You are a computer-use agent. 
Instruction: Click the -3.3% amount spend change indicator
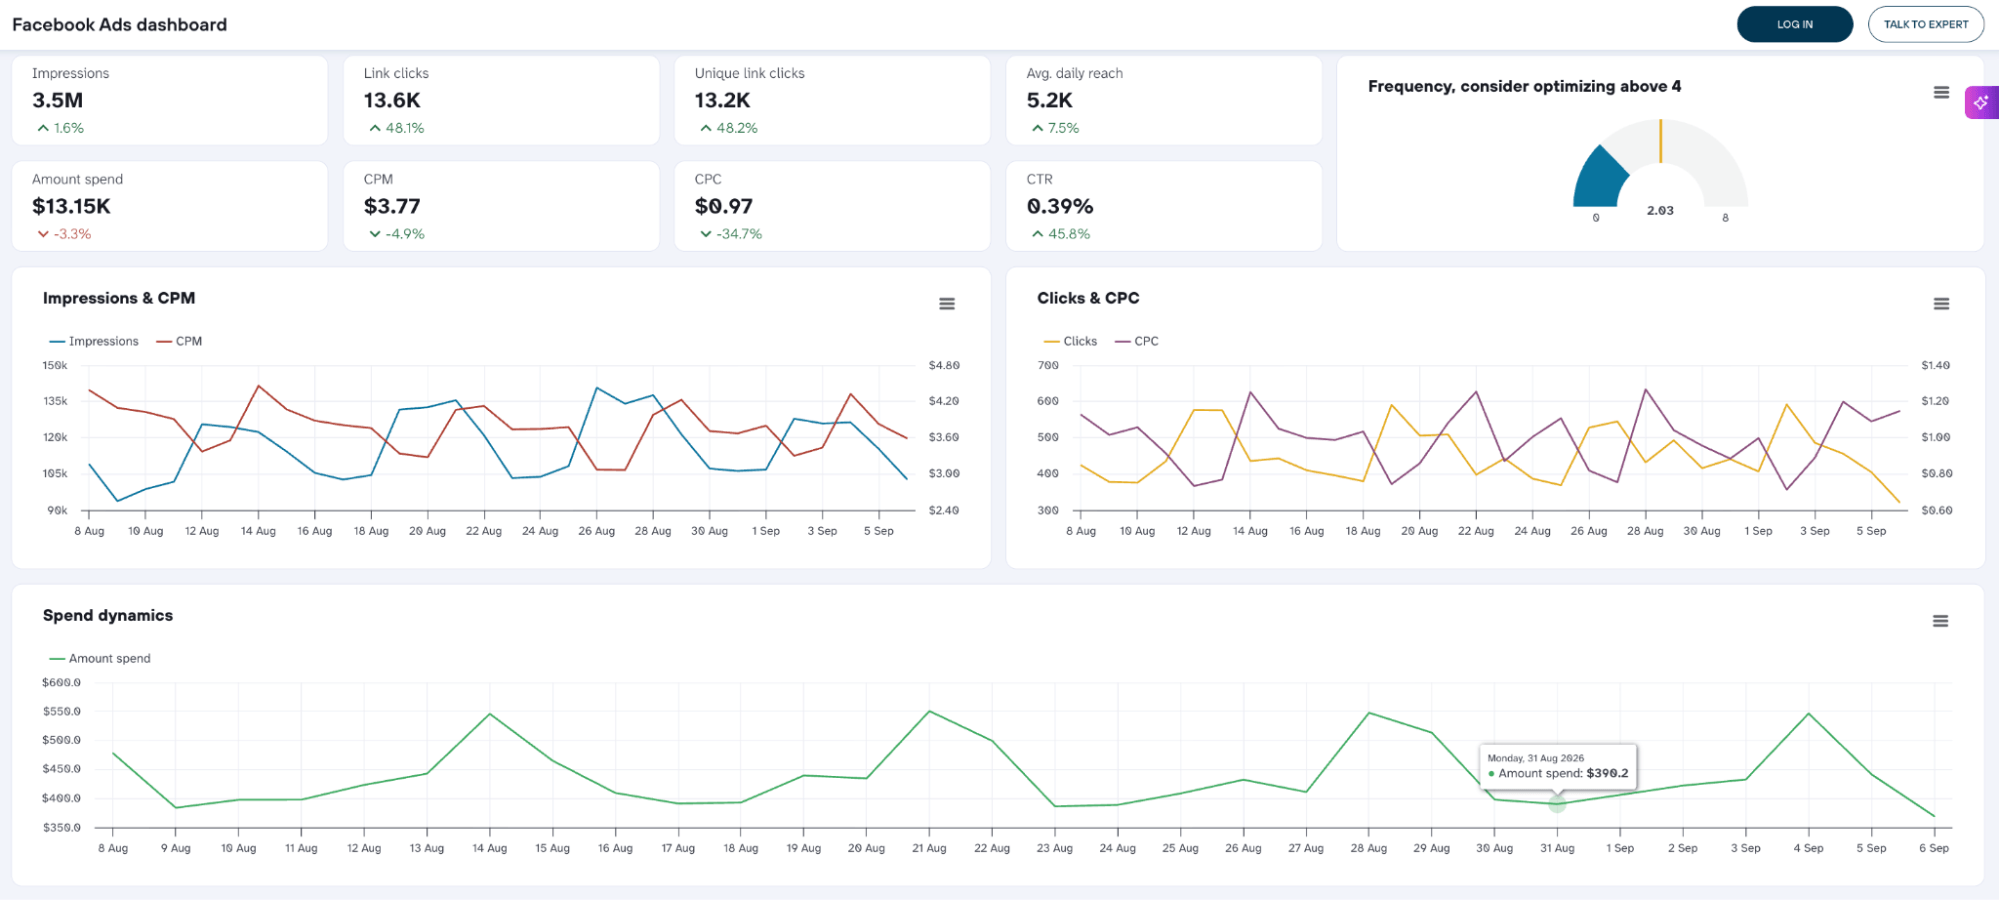tap(64, 234)
